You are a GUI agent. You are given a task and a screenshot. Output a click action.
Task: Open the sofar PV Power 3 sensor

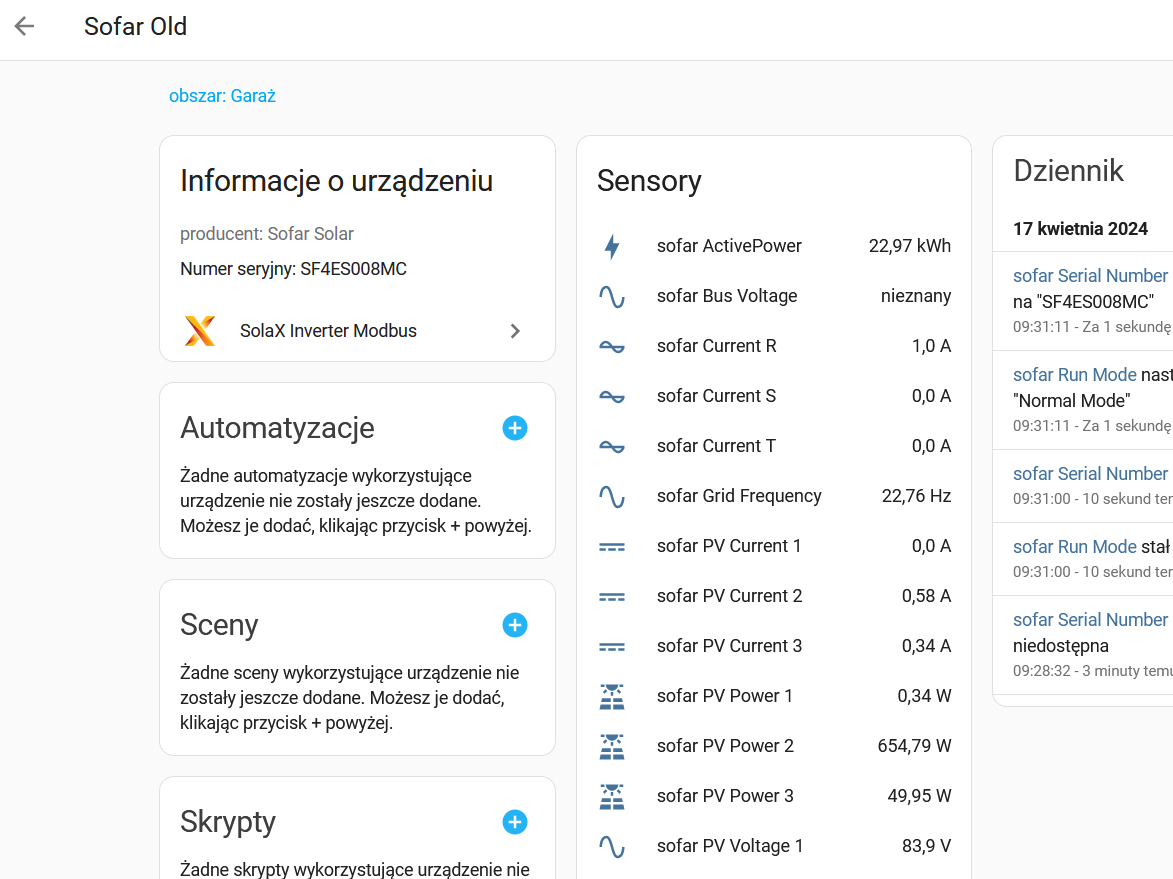coord(774,796)
